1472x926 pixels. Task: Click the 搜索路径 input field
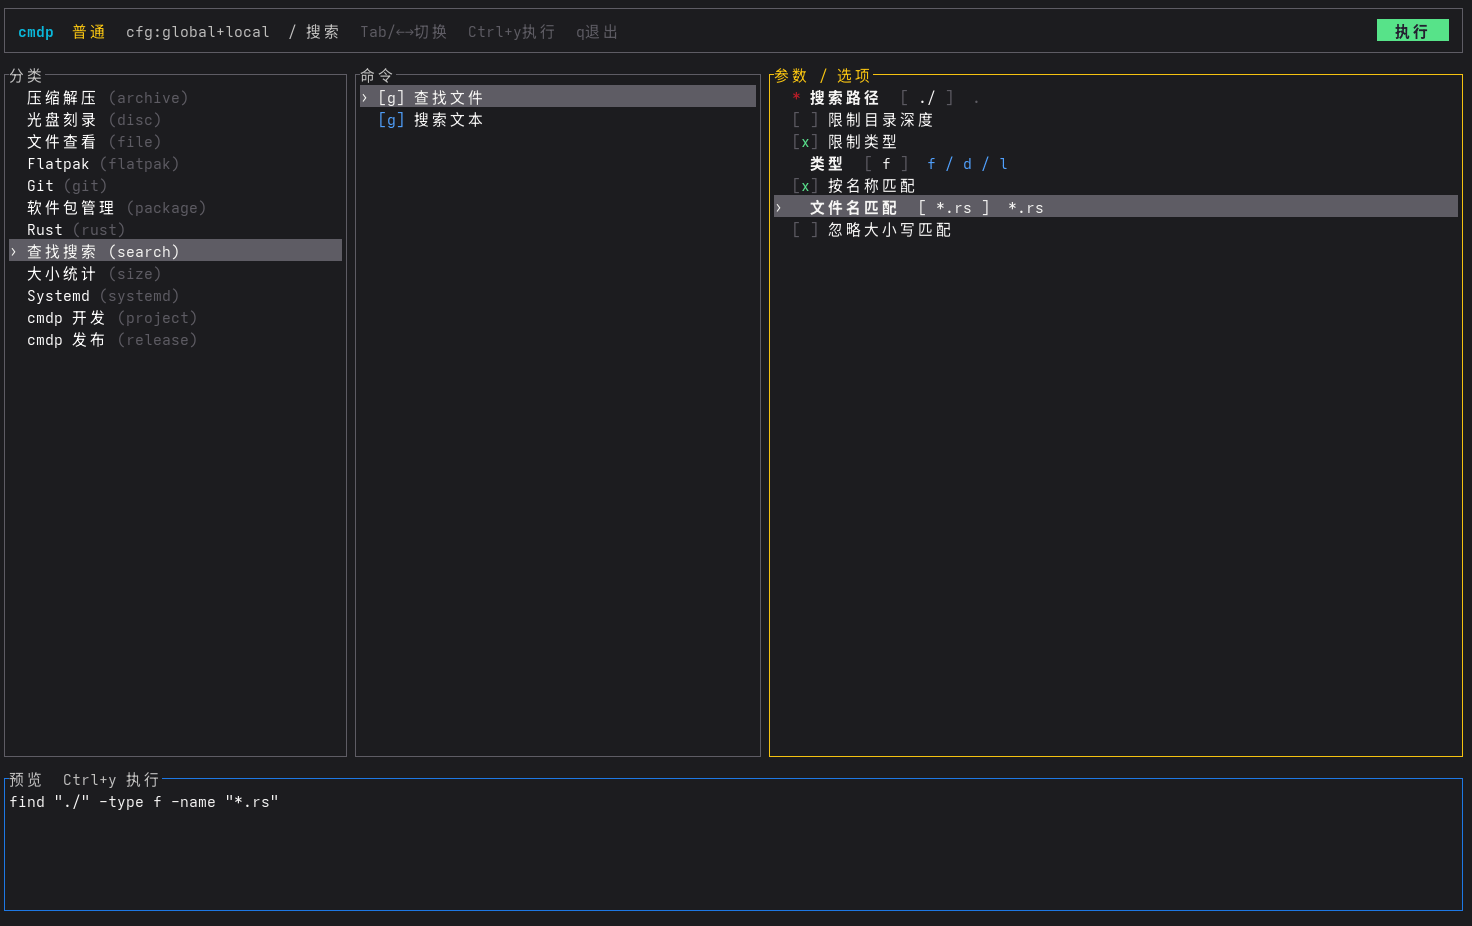coord(927,98)
